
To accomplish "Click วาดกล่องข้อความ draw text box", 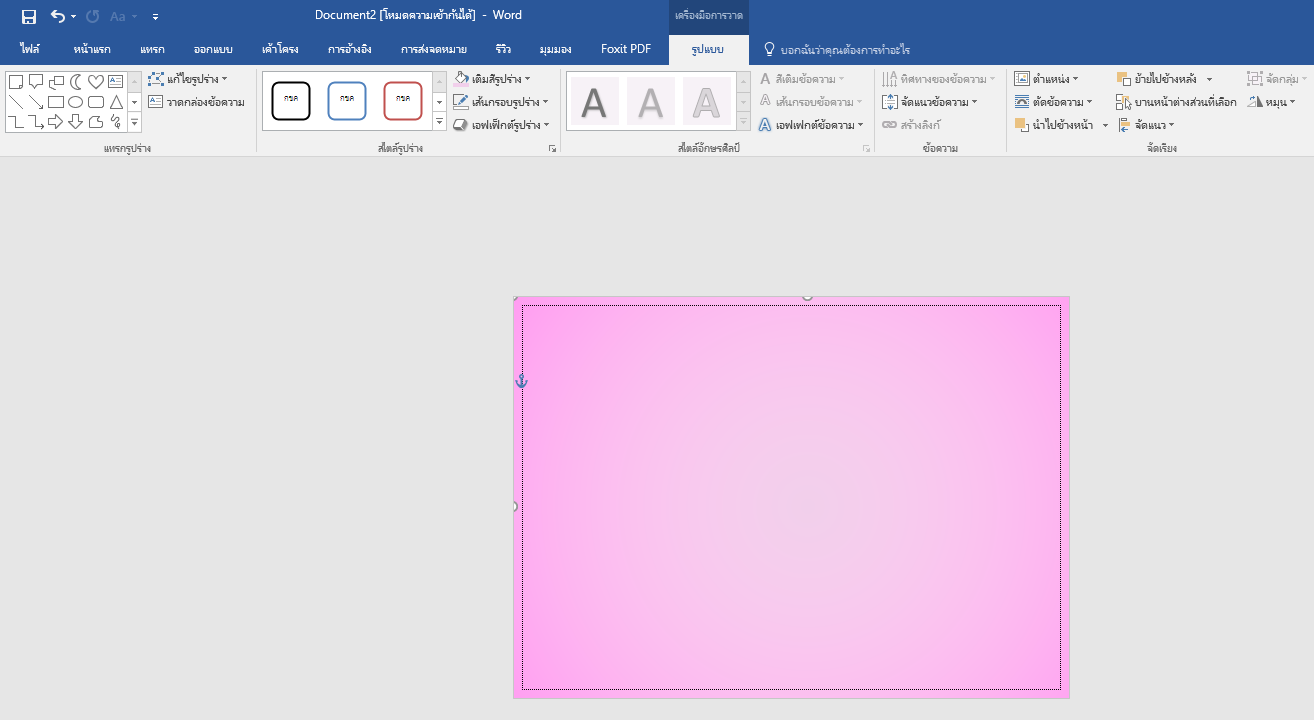I will 196,101.
